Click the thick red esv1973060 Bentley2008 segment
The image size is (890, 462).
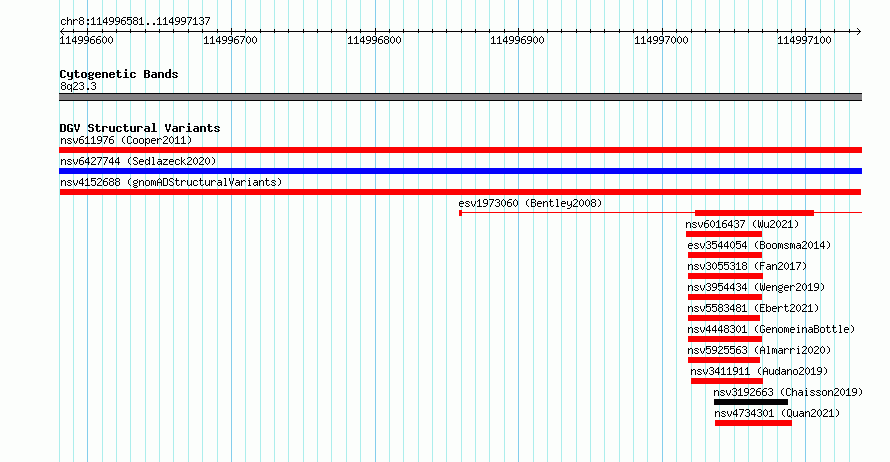click(x=754, y=213)
